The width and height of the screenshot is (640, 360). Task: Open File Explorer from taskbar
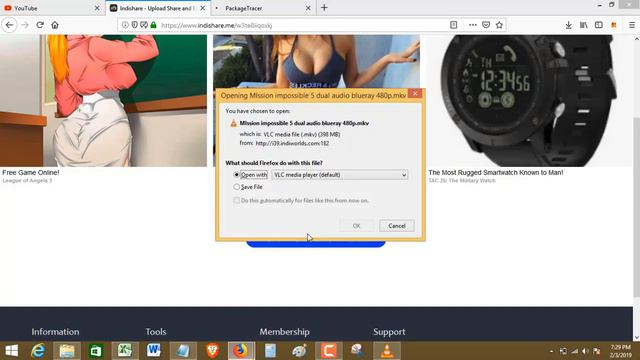67,351
